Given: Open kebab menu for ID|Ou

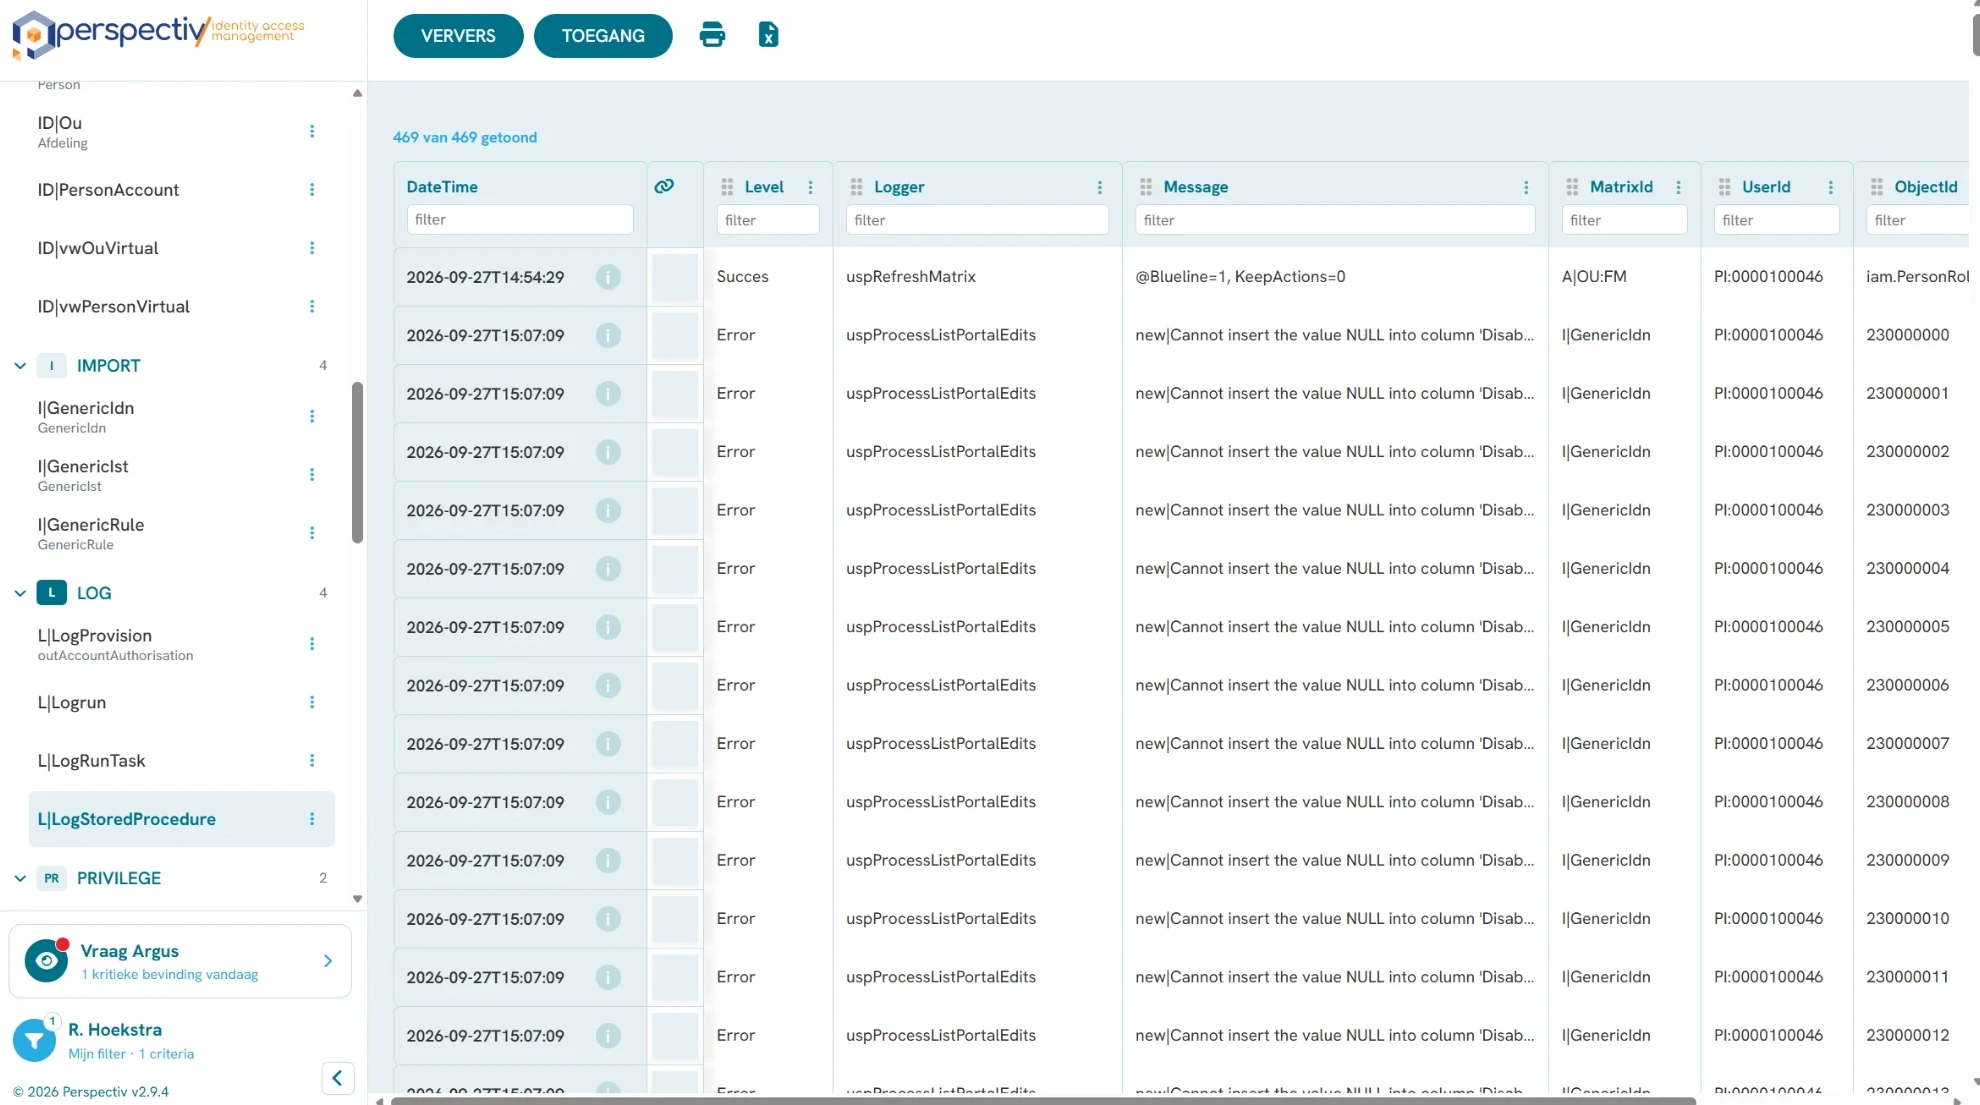Looking at the screenshot, I should tap(312, 131).
